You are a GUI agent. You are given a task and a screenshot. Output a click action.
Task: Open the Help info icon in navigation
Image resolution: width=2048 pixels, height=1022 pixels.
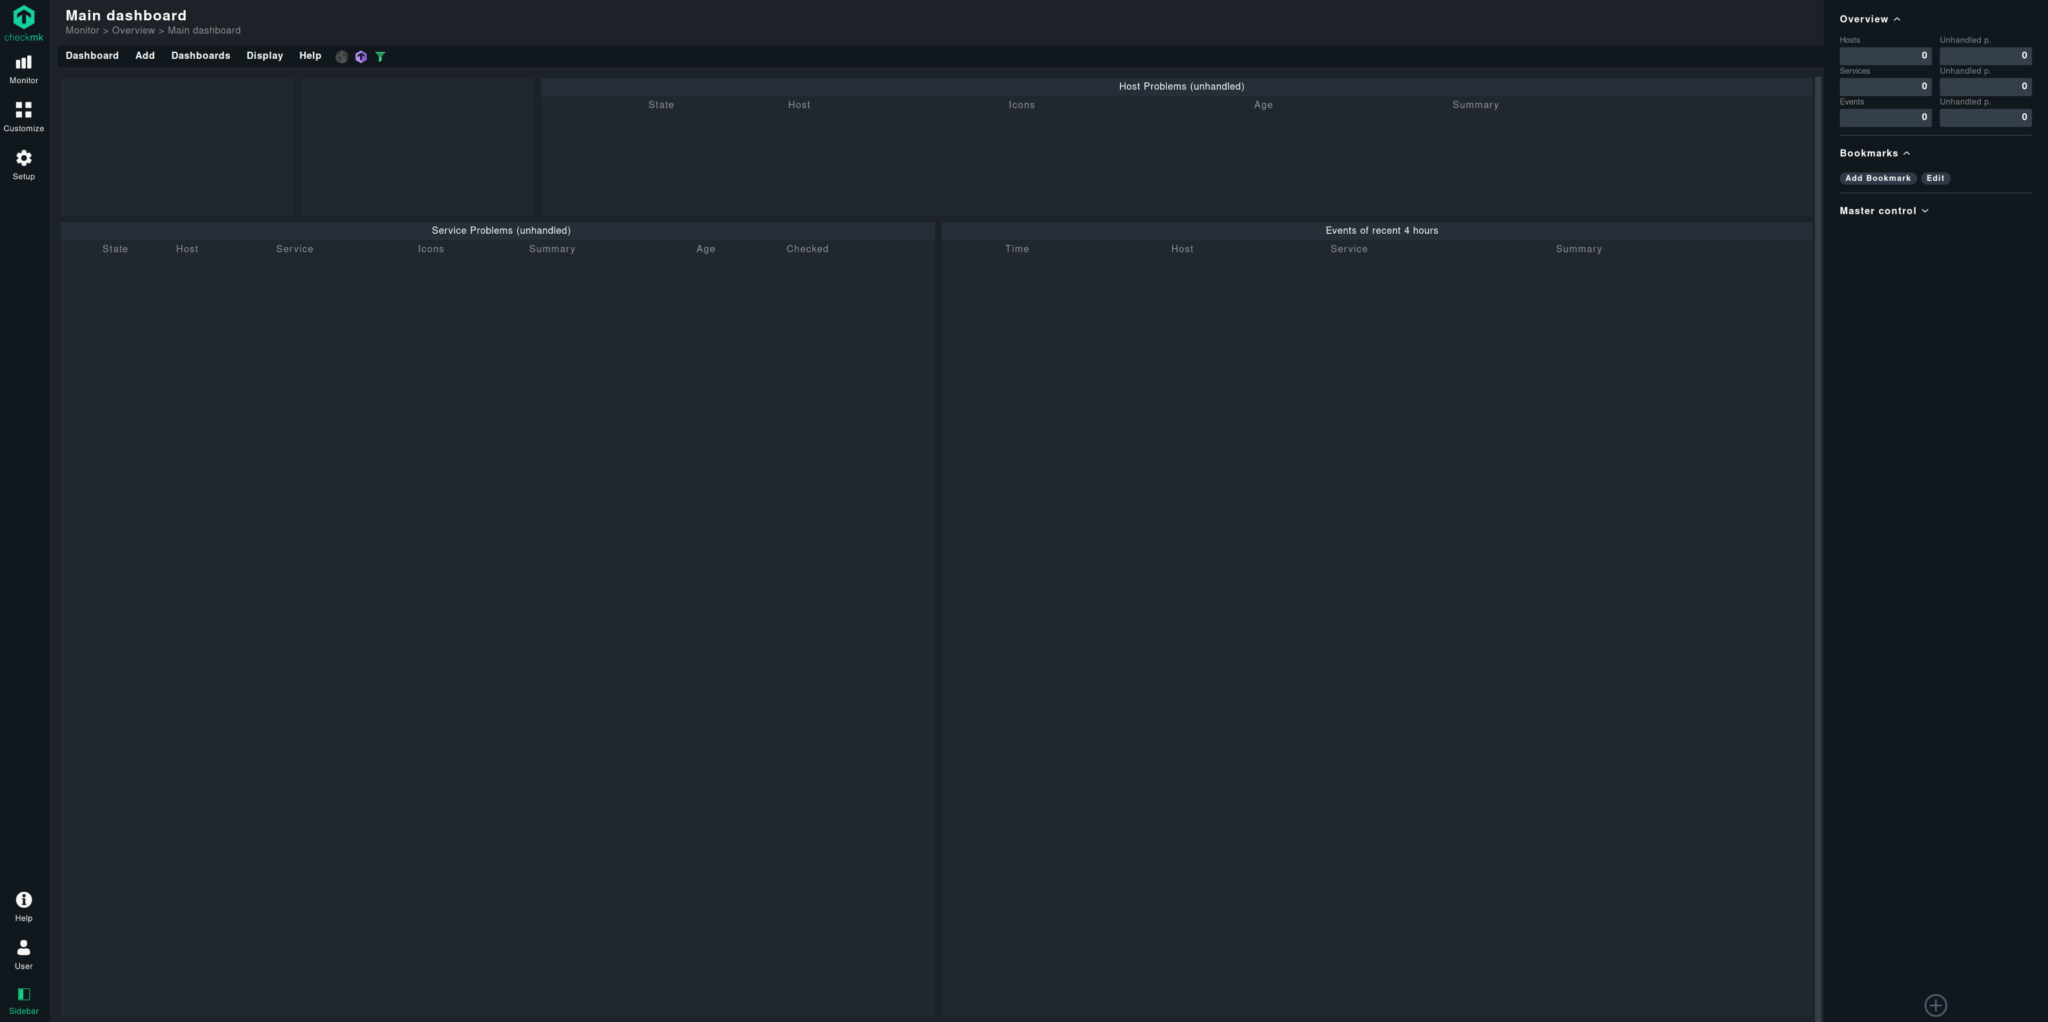pos(23,906)
